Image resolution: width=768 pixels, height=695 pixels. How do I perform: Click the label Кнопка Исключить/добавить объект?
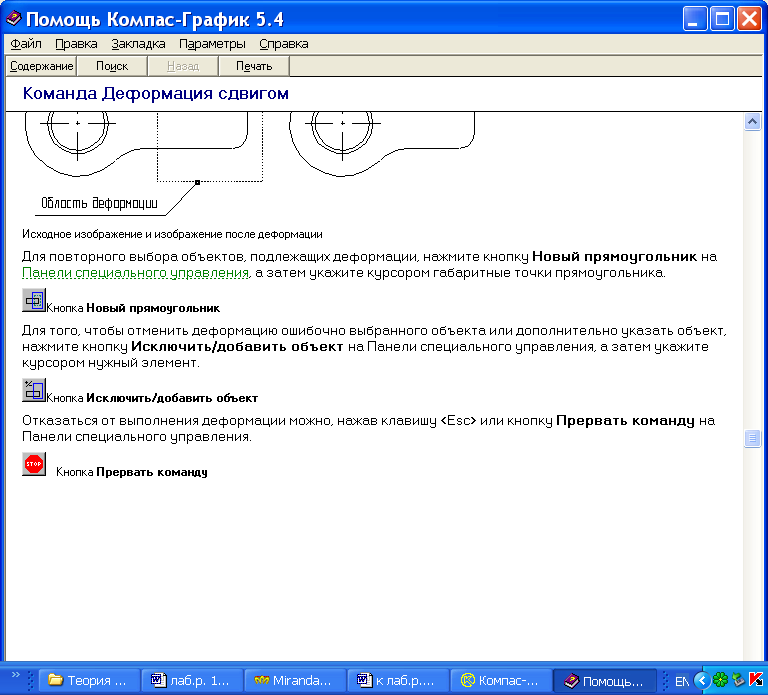152,398
